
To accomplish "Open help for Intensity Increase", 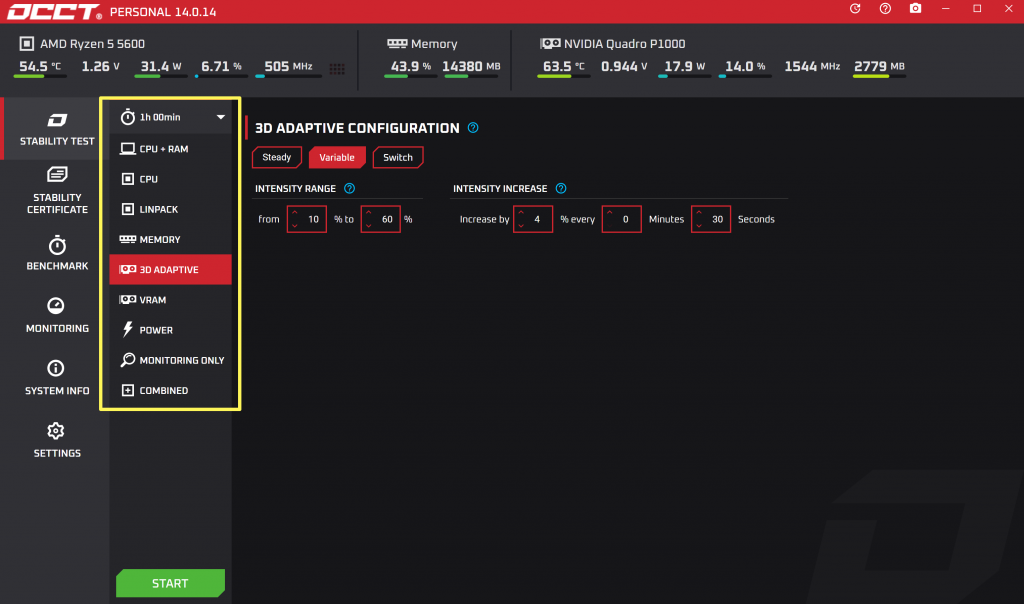I will tap(561, 189).
